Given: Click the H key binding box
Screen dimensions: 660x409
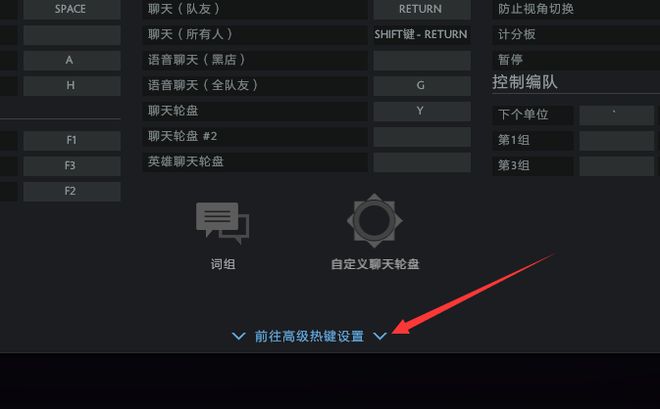Looking at the screenshot, I should (72, 85).
